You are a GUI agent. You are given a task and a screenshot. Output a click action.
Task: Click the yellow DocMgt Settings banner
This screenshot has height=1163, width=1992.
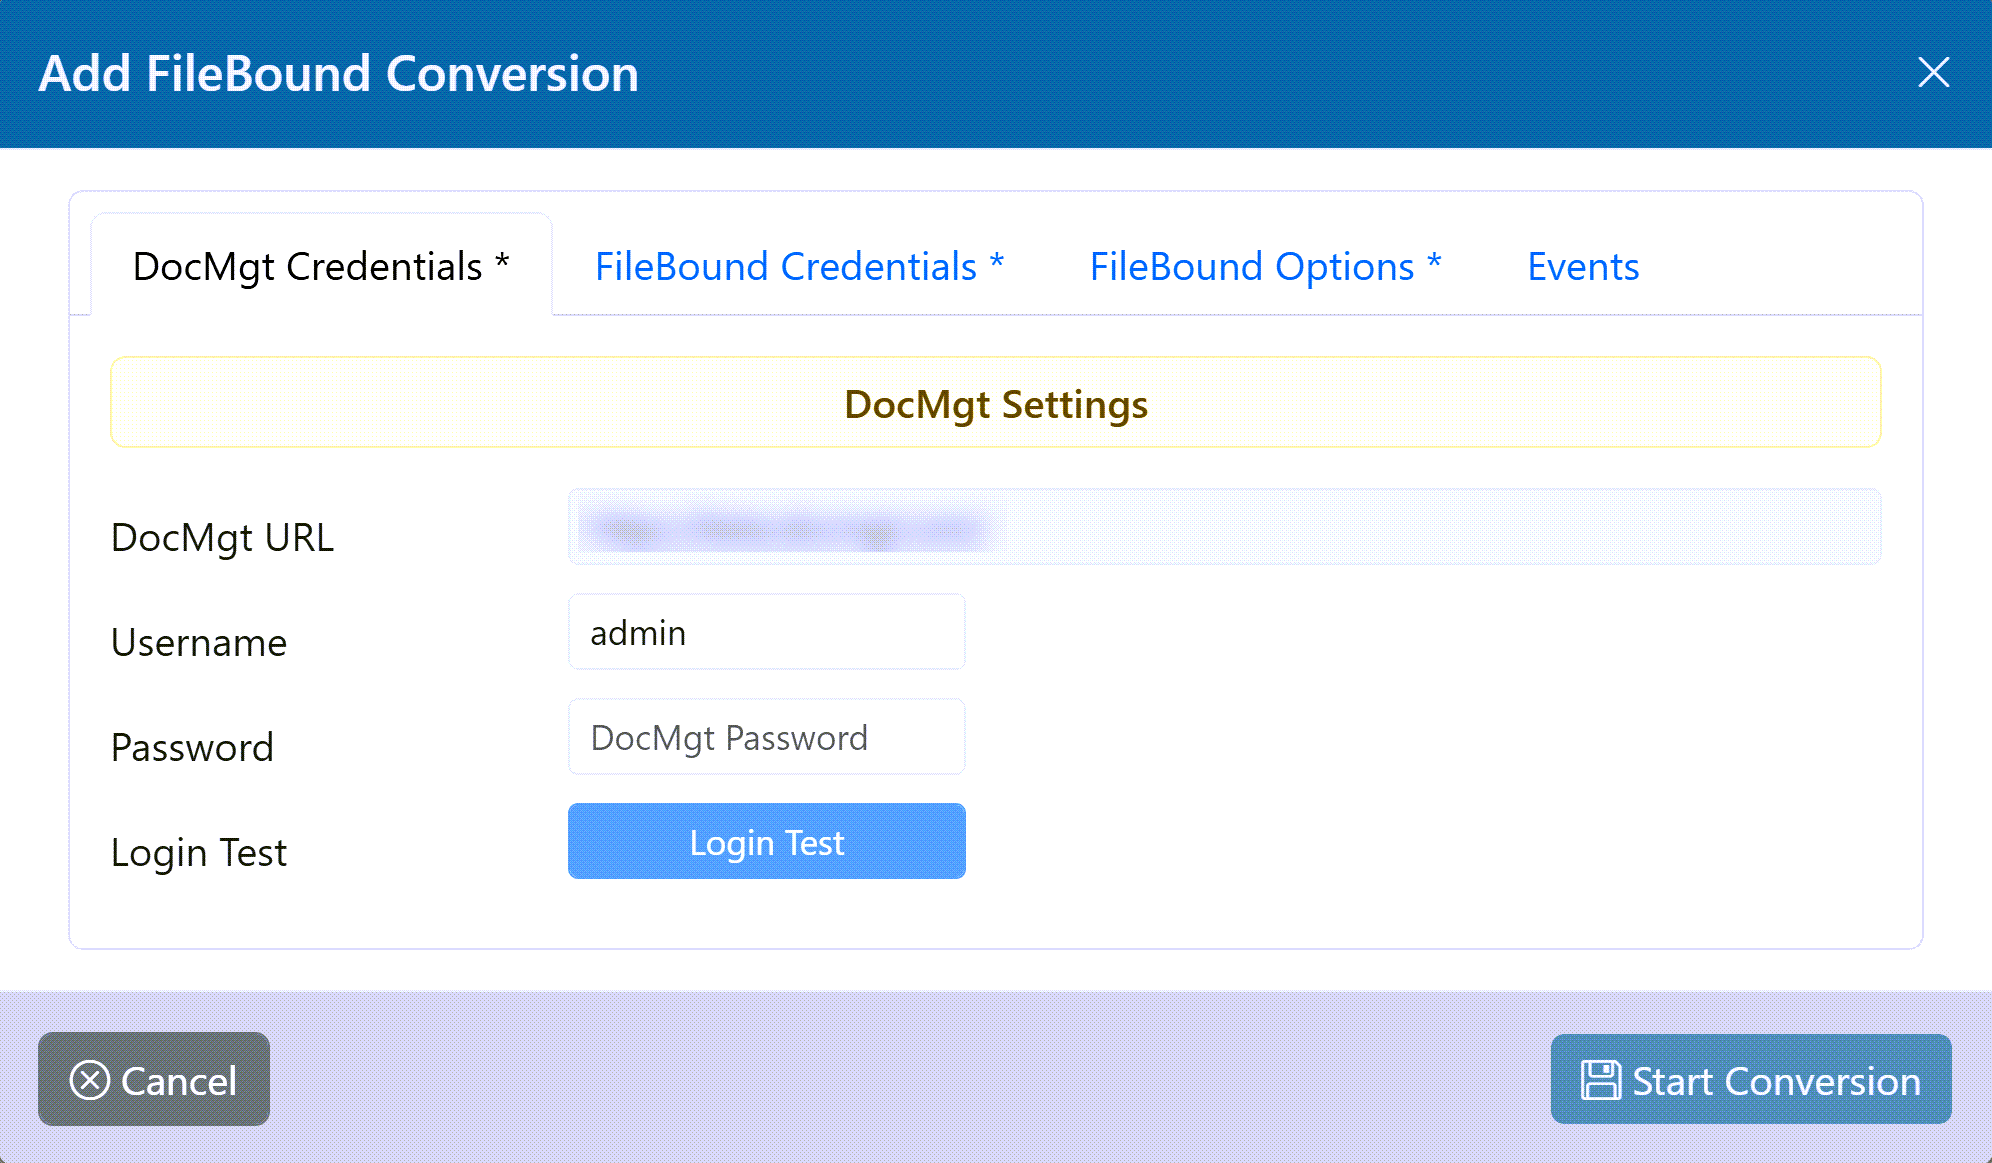click(995, 403)
